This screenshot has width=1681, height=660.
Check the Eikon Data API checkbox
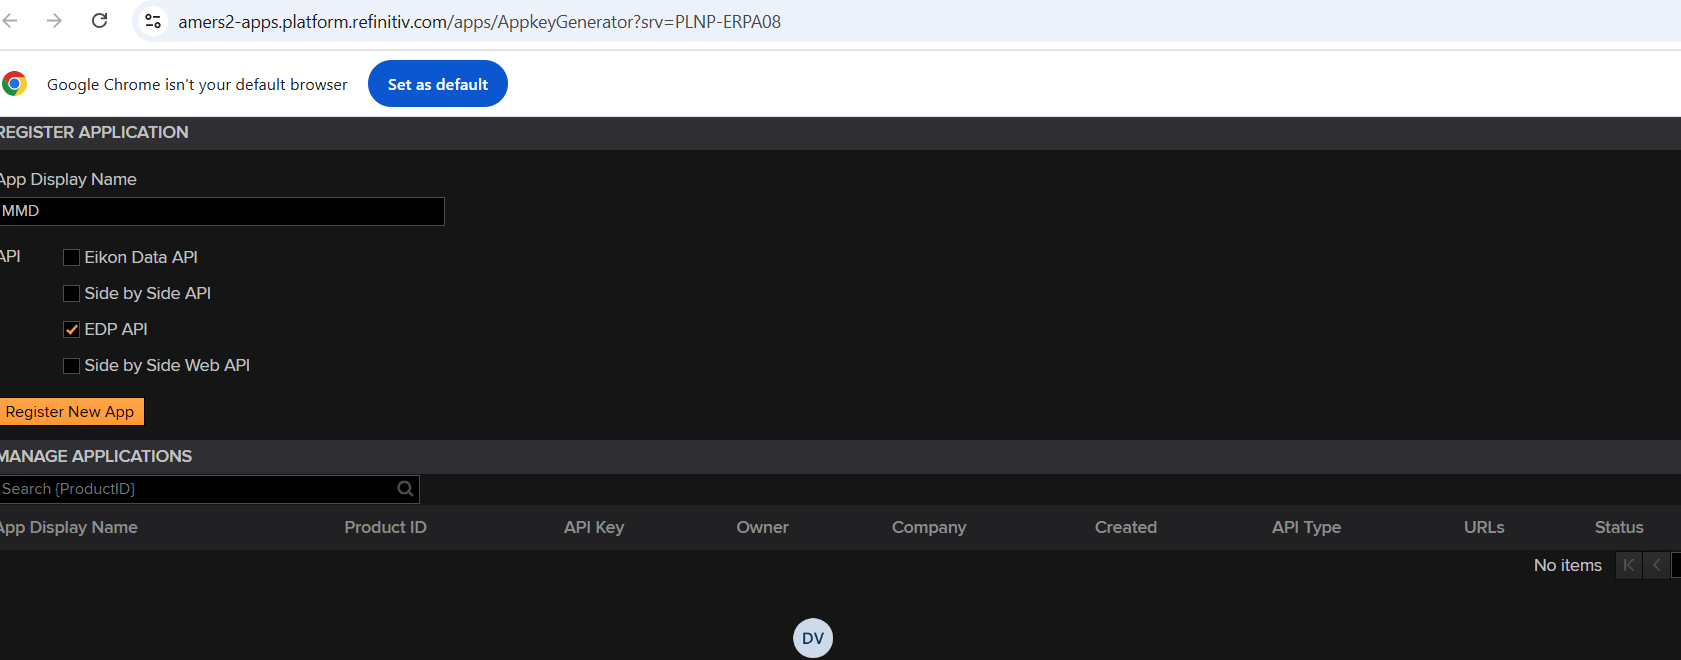[71, 257]
